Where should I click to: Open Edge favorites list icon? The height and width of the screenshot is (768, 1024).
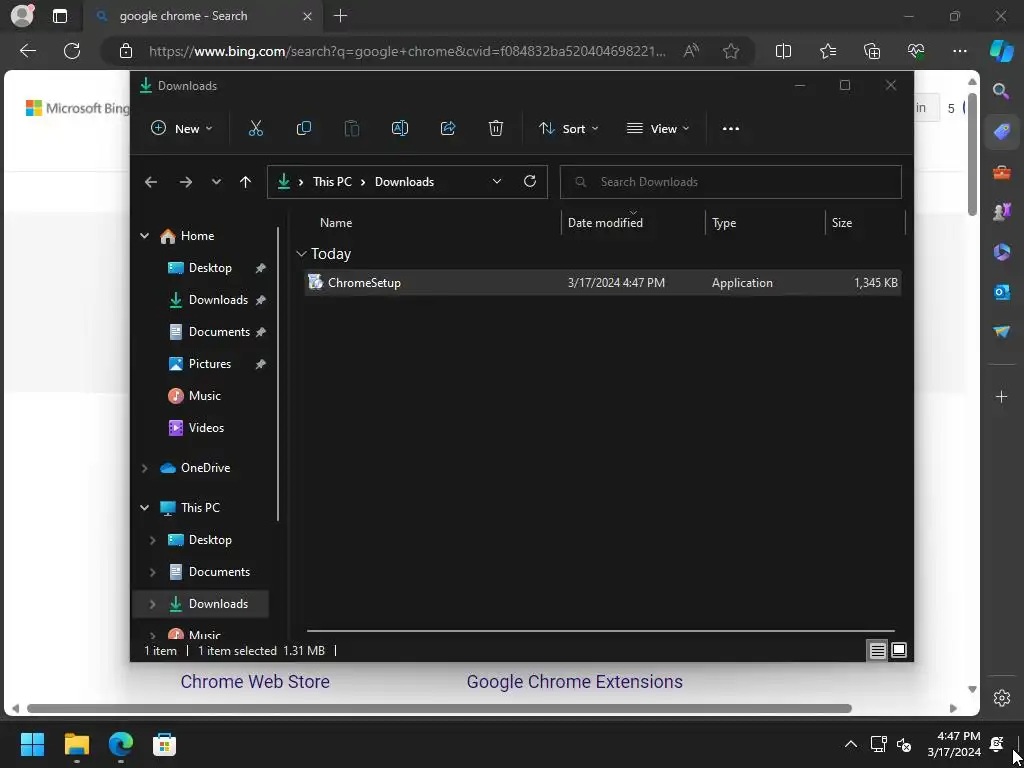click(827, 51)
